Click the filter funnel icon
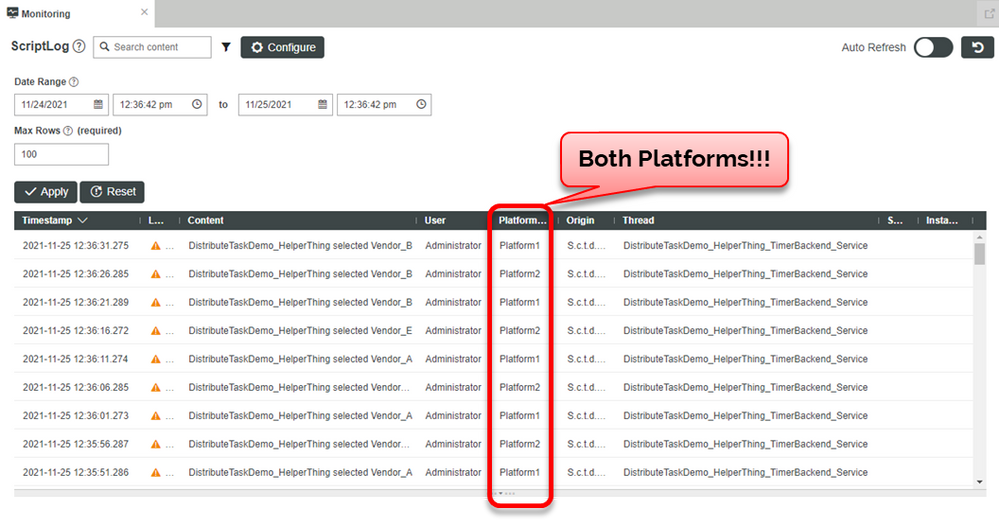 (x=226, y=47)
